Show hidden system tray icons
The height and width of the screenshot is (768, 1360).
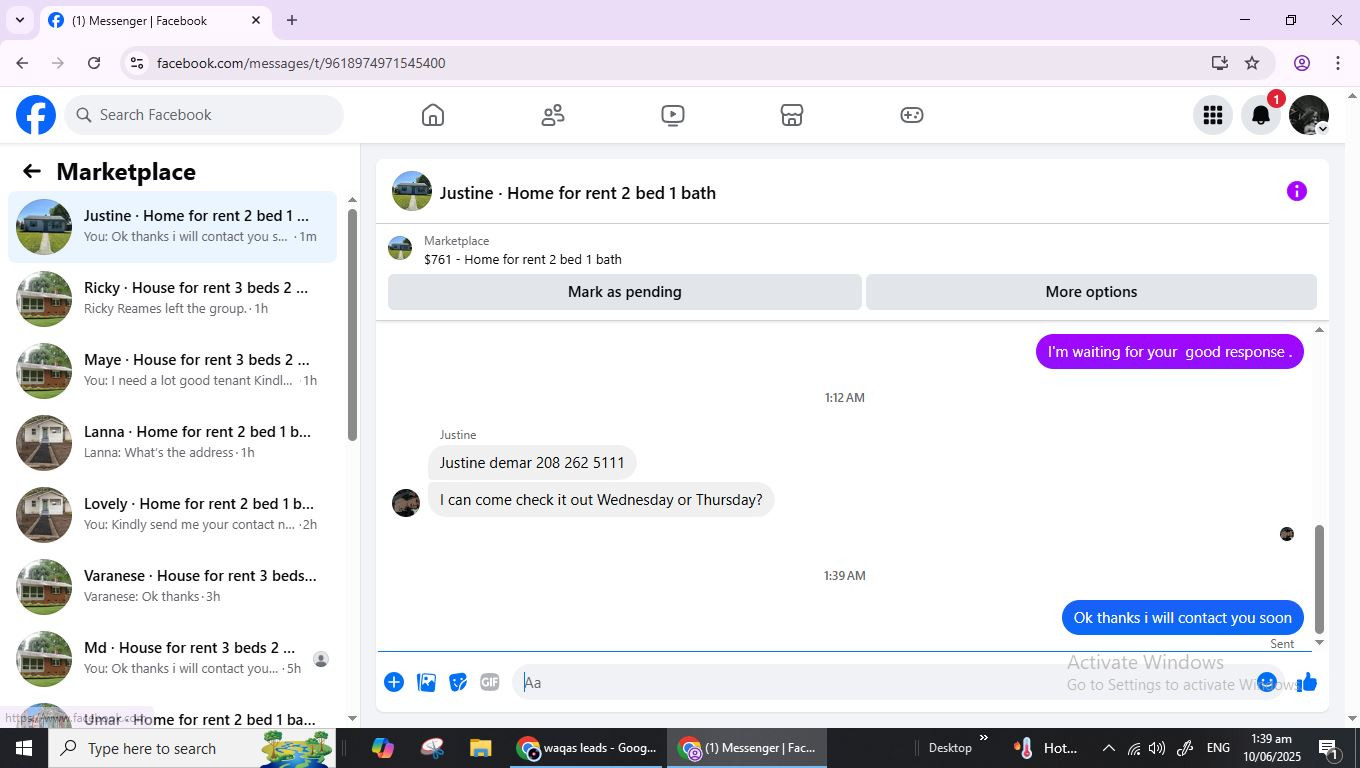coord(1108,748)
